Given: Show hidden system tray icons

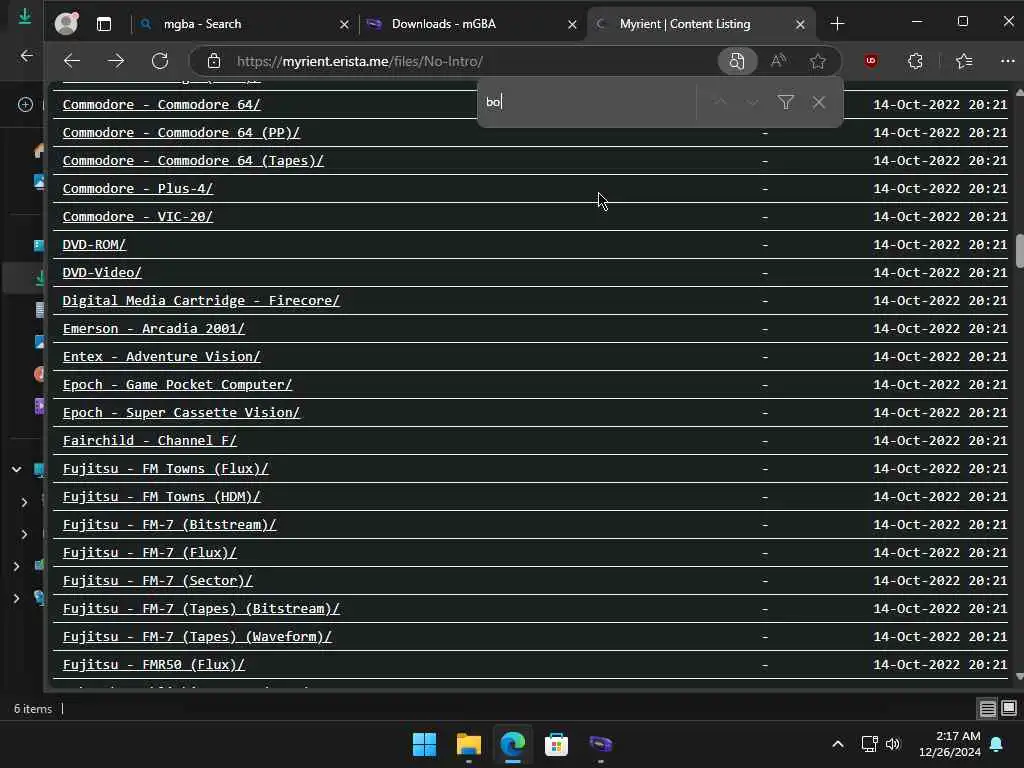Looking at the screenshot, I should (x=838, y=744).
